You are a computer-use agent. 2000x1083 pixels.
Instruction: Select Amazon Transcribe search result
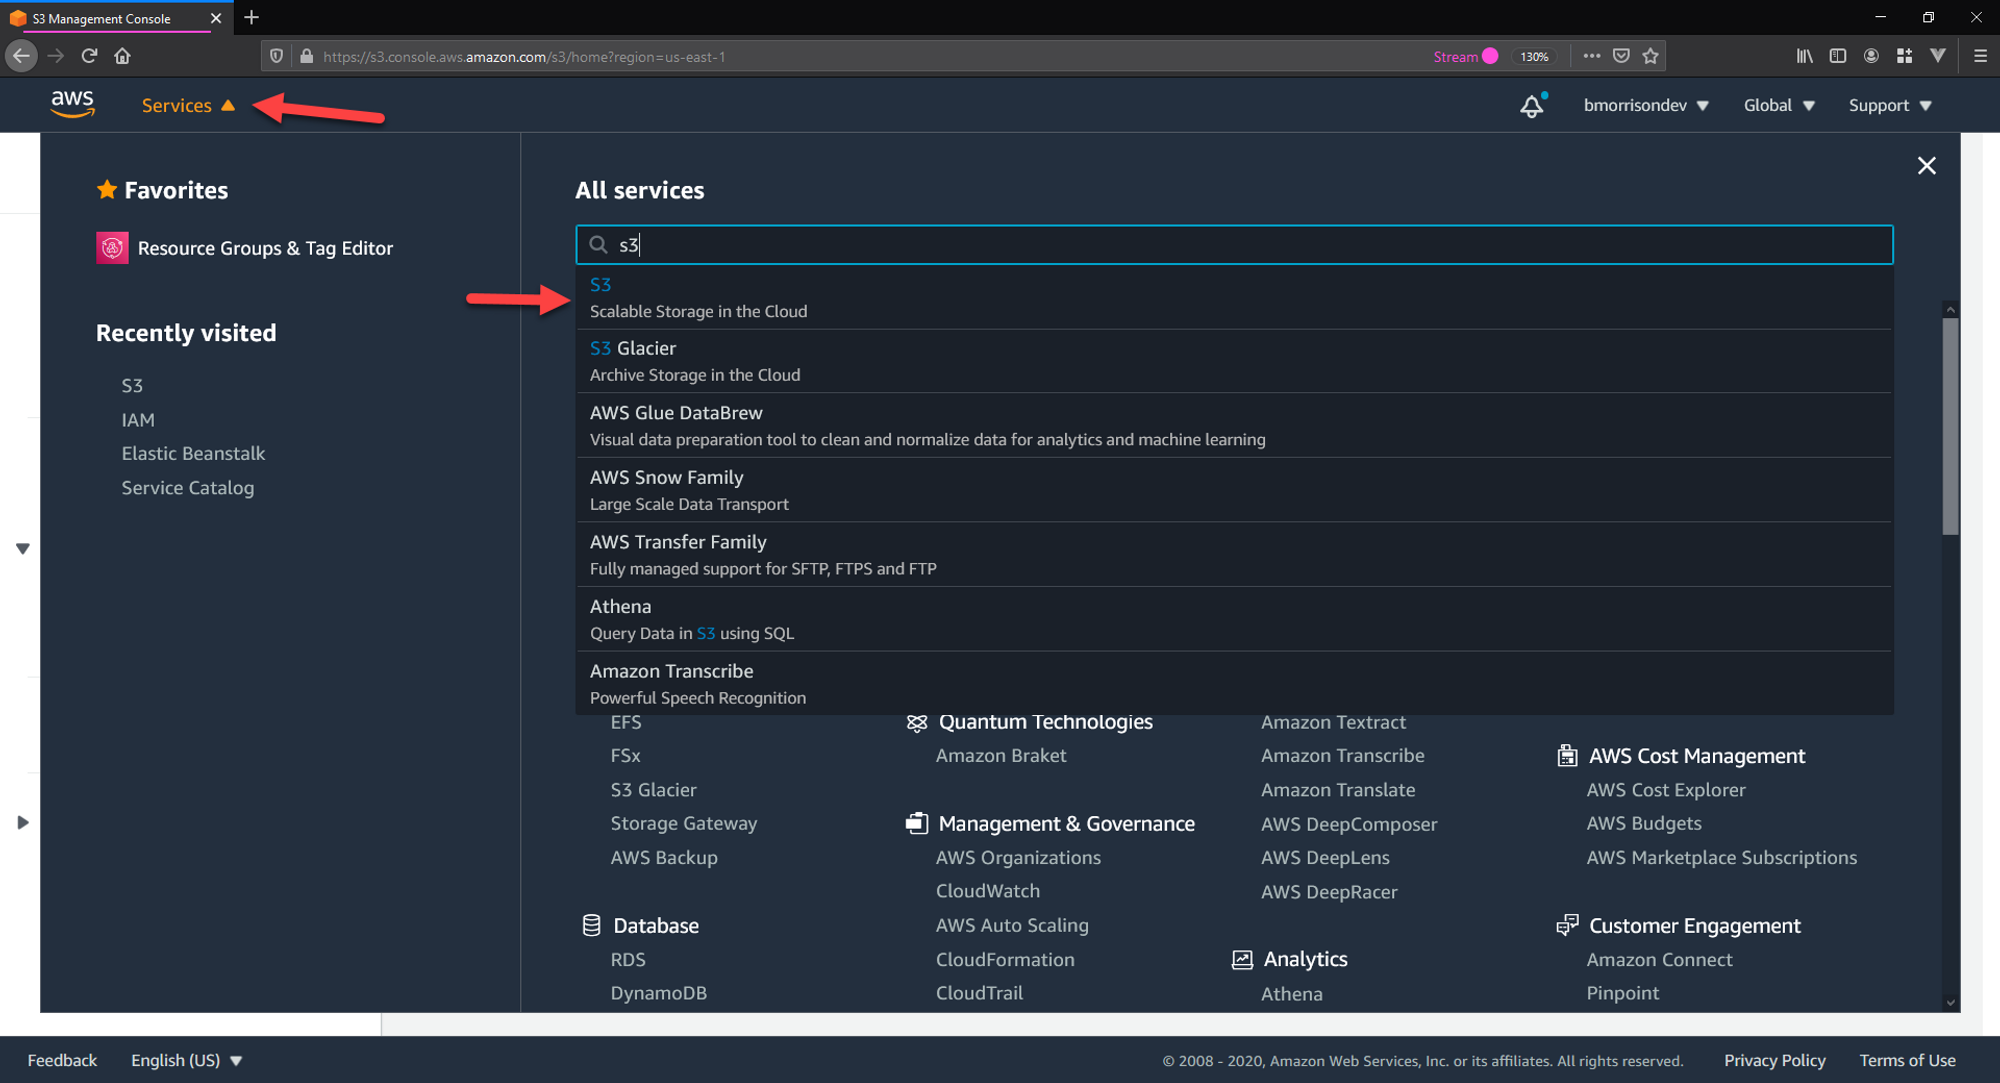pos(1234,683)
